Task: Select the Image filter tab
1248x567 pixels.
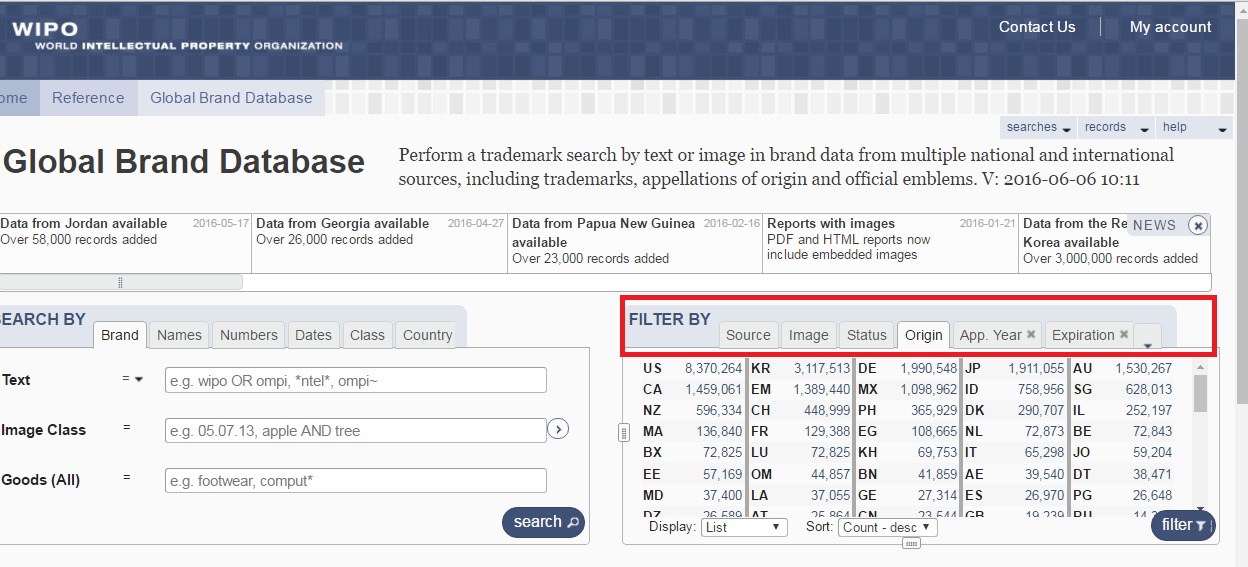Action: pos(808,335)
